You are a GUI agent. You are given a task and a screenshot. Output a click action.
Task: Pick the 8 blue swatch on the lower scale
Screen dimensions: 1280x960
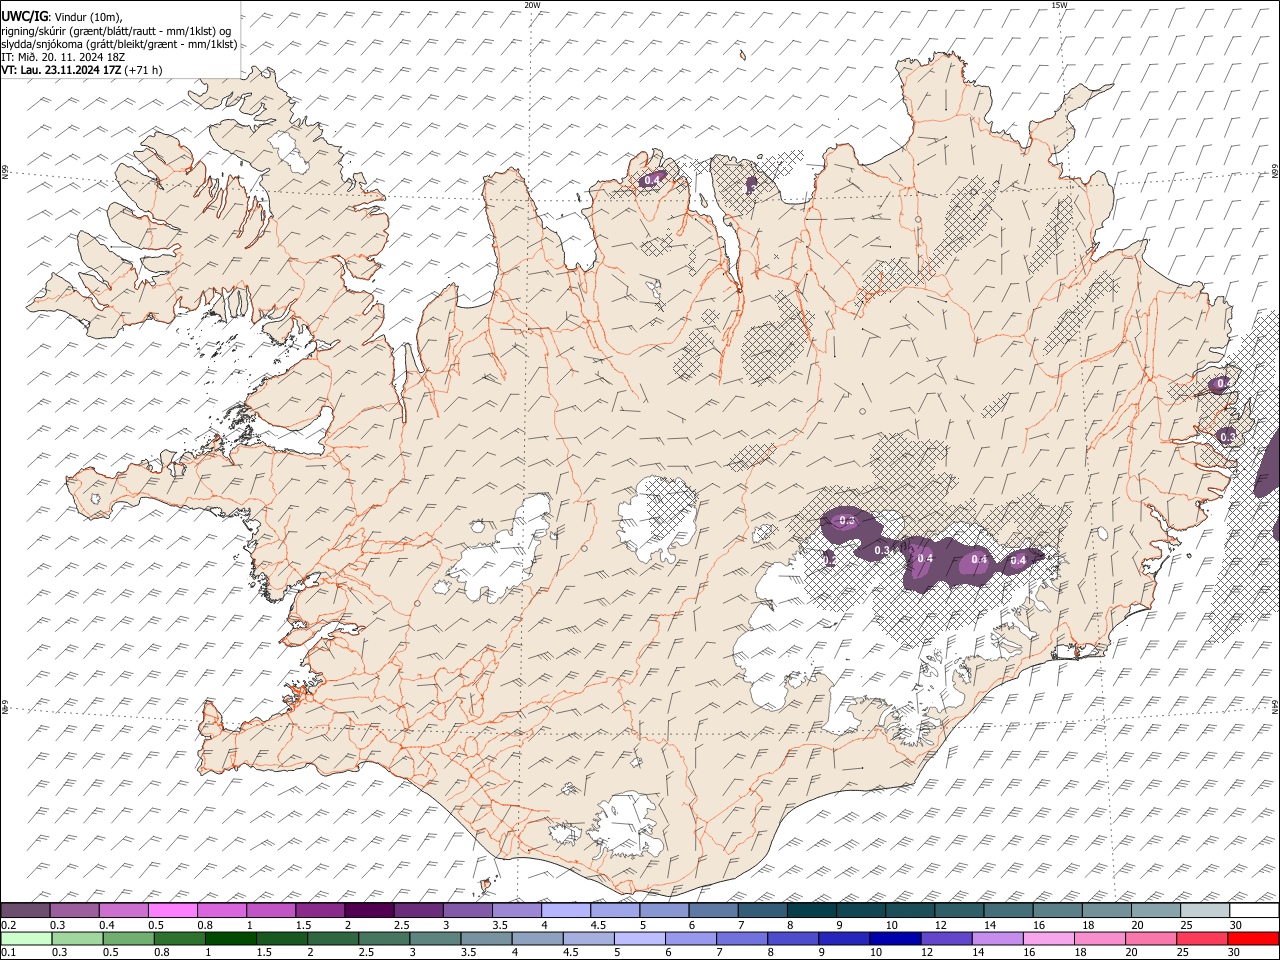(792, 938)
